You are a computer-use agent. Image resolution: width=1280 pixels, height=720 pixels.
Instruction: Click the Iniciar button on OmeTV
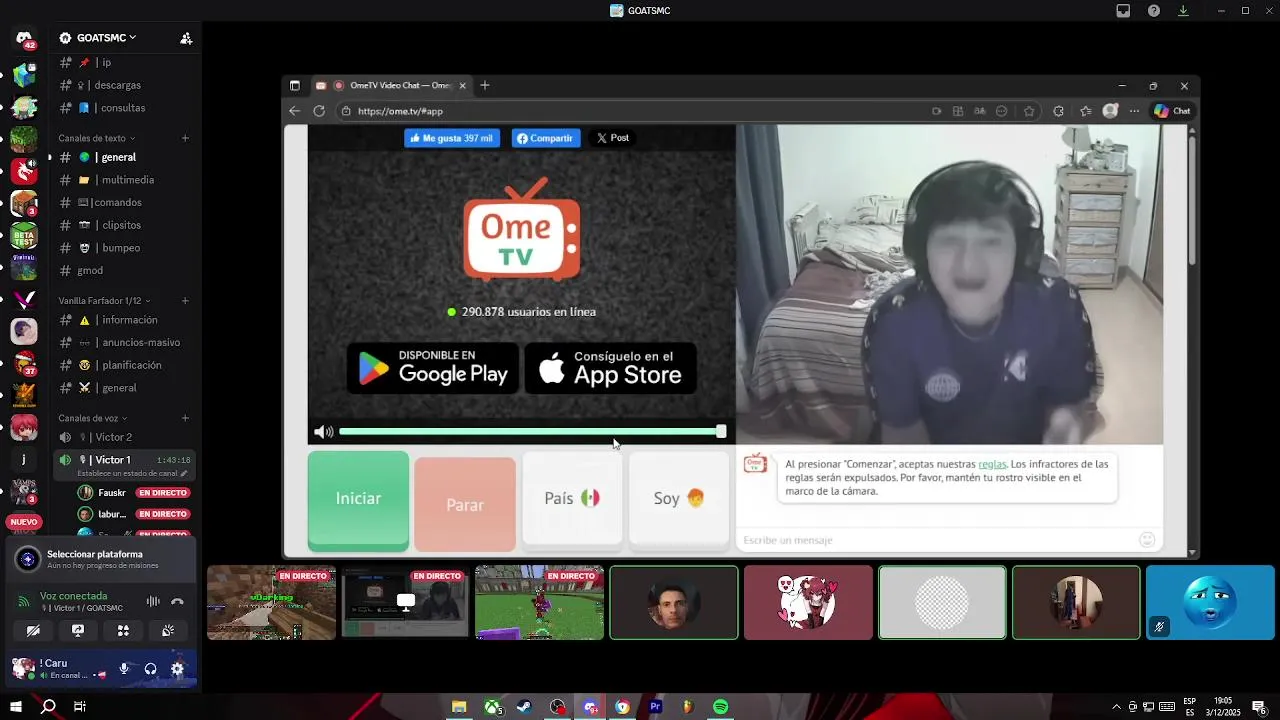click(358, 499)
